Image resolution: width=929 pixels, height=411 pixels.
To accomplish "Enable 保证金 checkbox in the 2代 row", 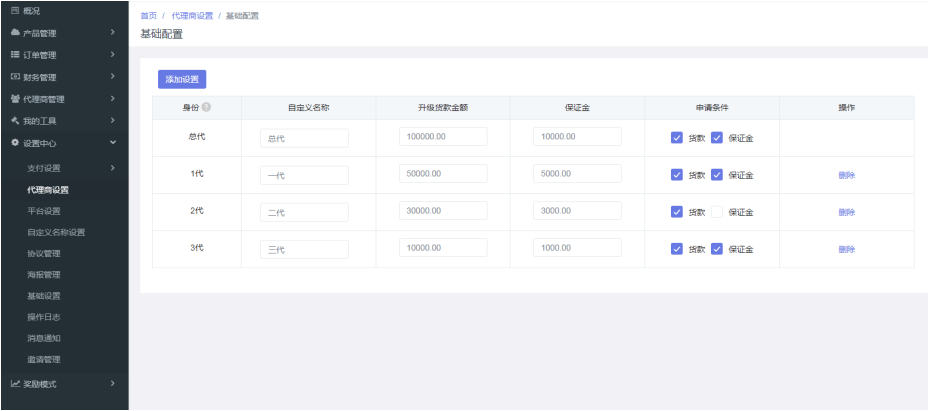I will pos(716,212).
